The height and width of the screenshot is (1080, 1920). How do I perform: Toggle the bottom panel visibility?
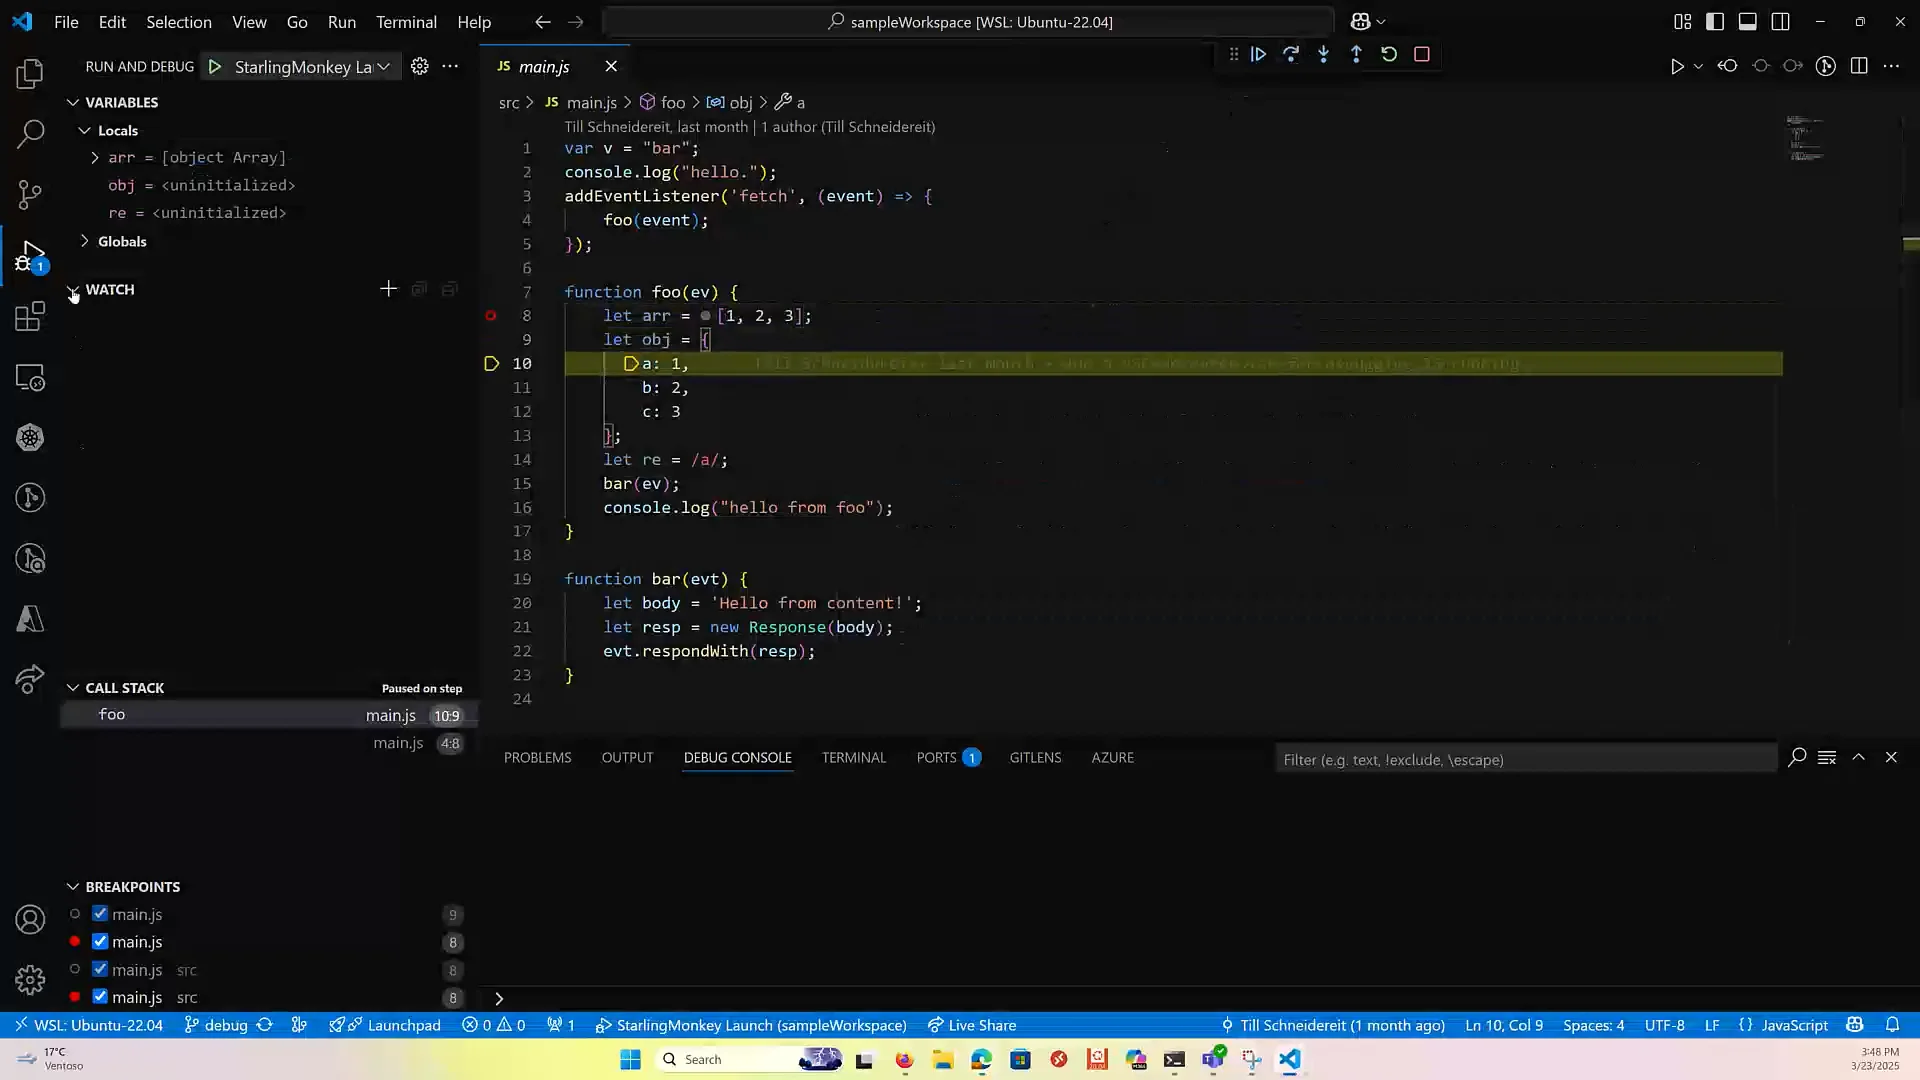[x=1749, y=21]
